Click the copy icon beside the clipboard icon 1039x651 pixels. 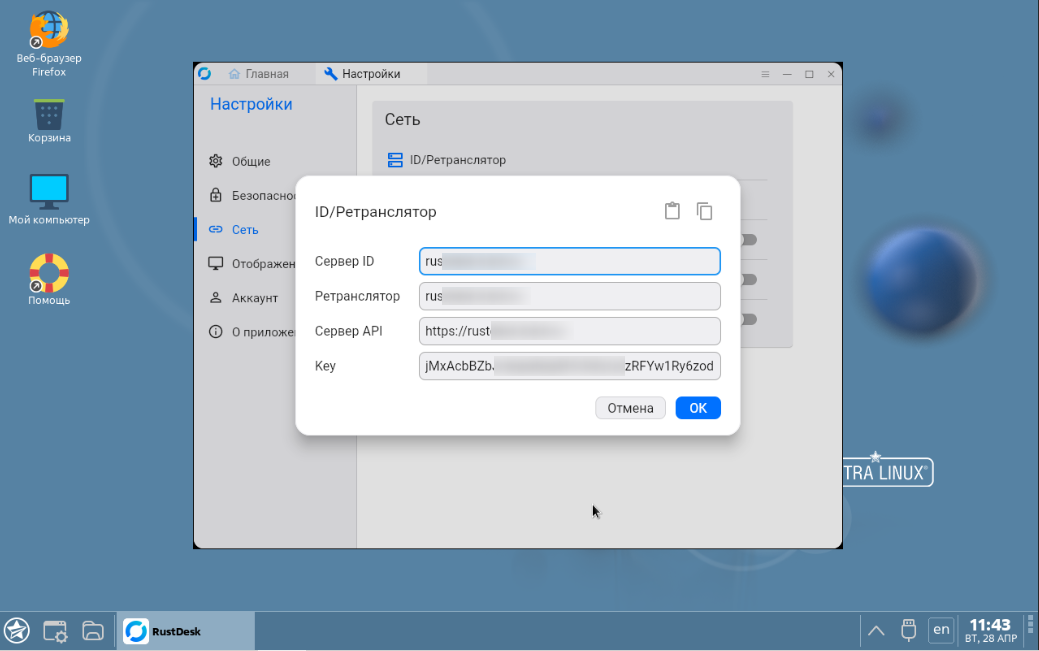coord(705,211)
